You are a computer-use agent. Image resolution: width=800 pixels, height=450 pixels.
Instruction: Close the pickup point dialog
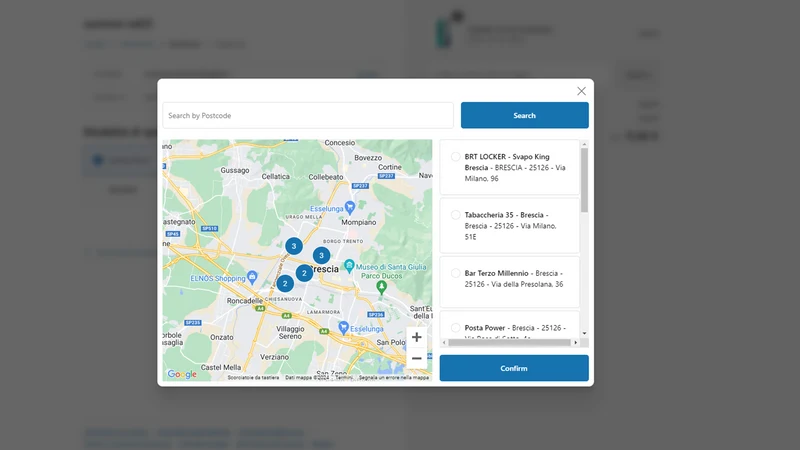(581, 91)
